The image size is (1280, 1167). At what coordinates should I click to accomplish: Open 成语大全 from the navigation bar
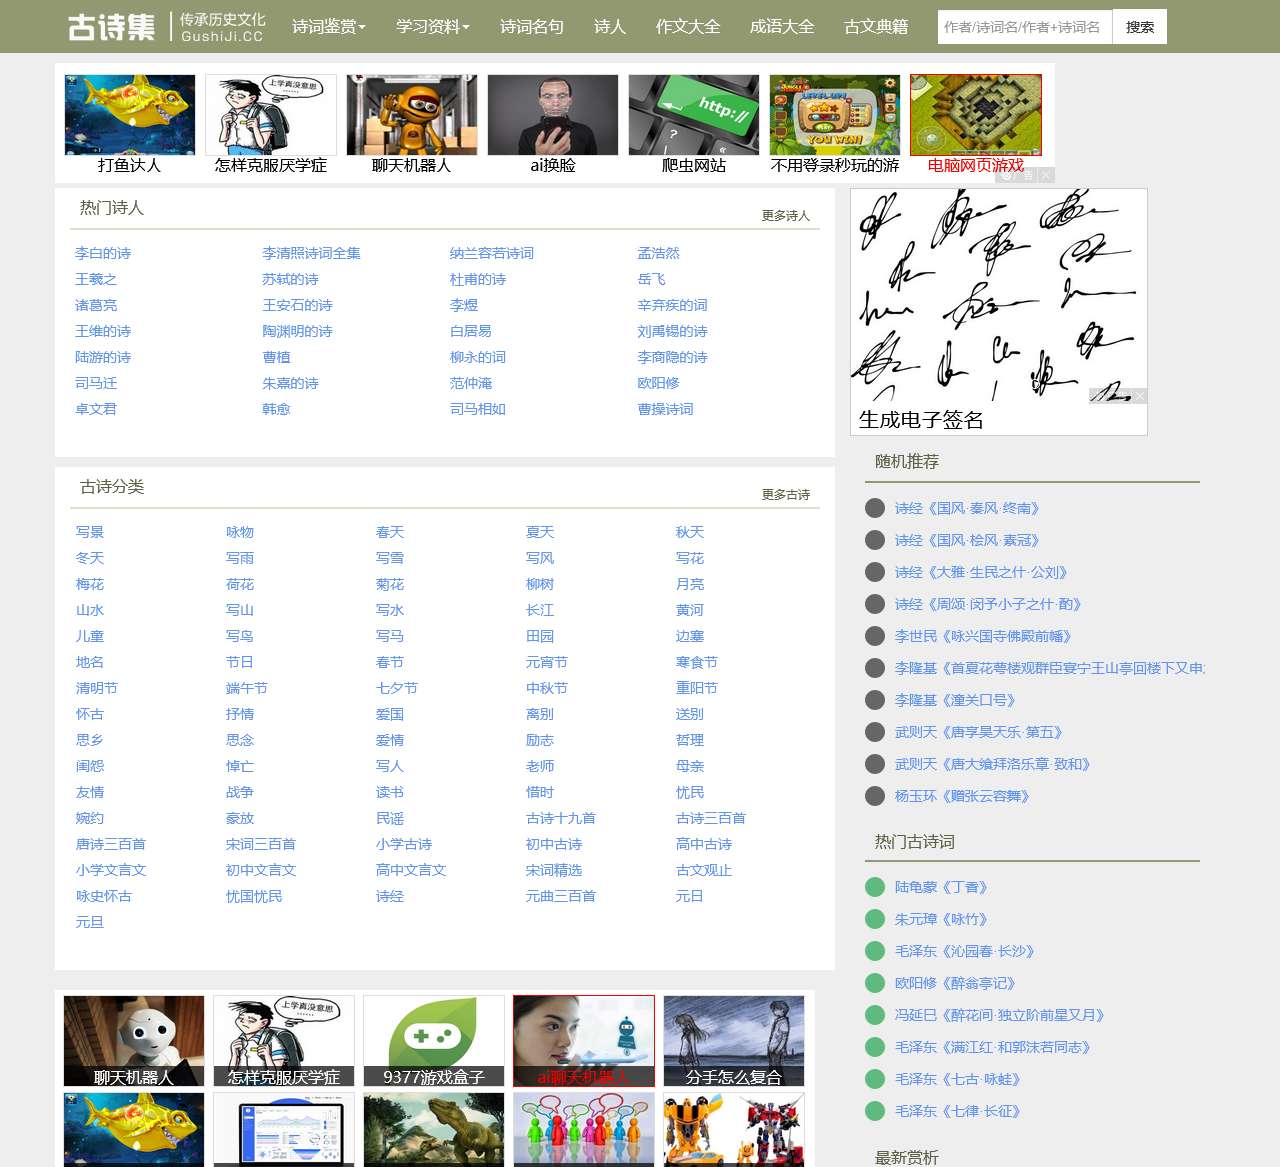782,27
